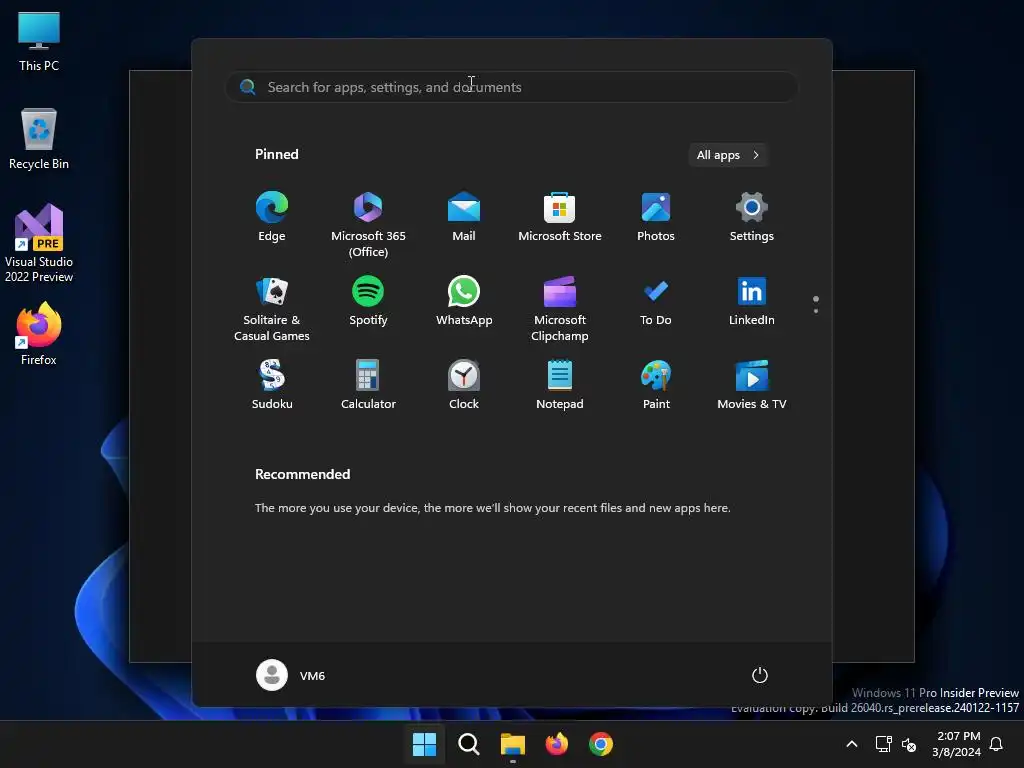Click the muted volume tray icon
Viewport: 1024px width, 768px height.
[x=908, y=744]
